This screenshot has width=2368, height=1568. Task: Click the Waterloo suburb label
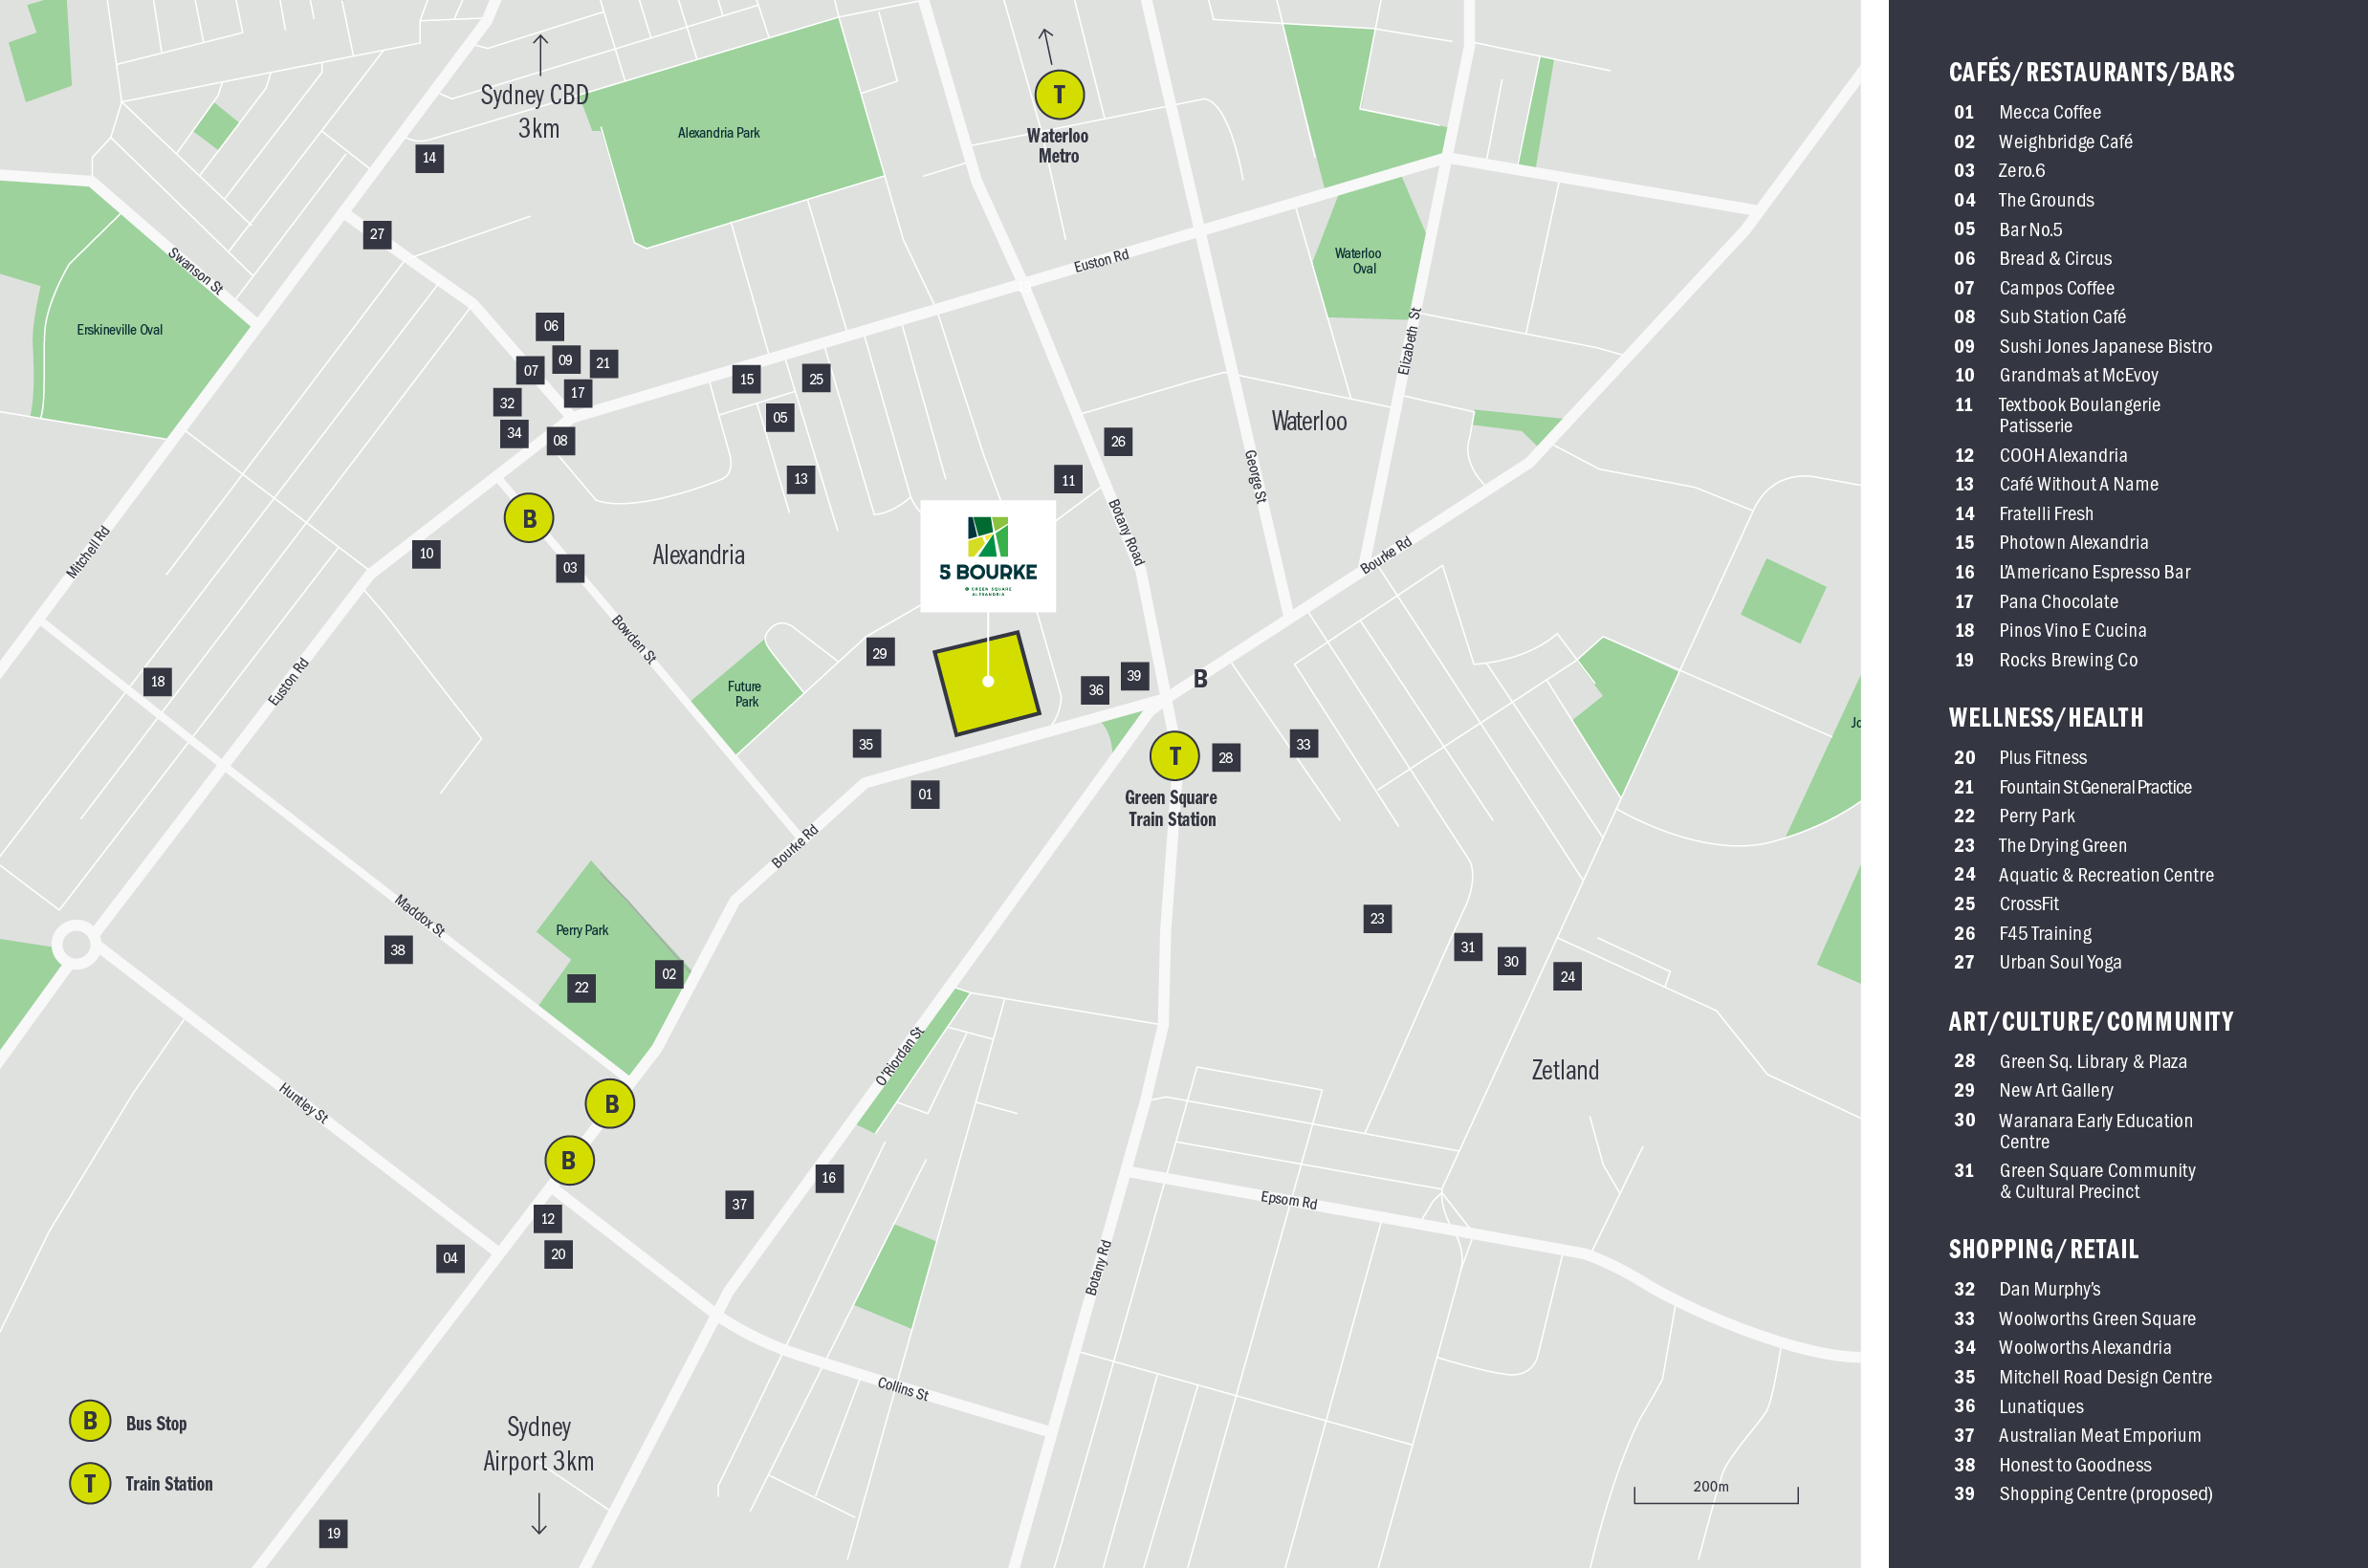click(x=1309, y=421)
